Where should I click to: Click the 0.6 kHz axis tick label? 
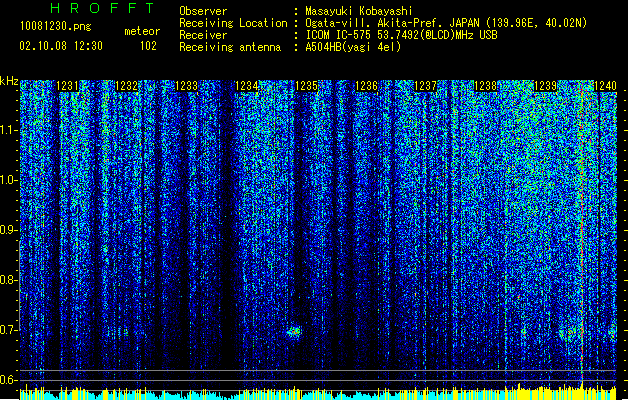(x=8, y=380)
